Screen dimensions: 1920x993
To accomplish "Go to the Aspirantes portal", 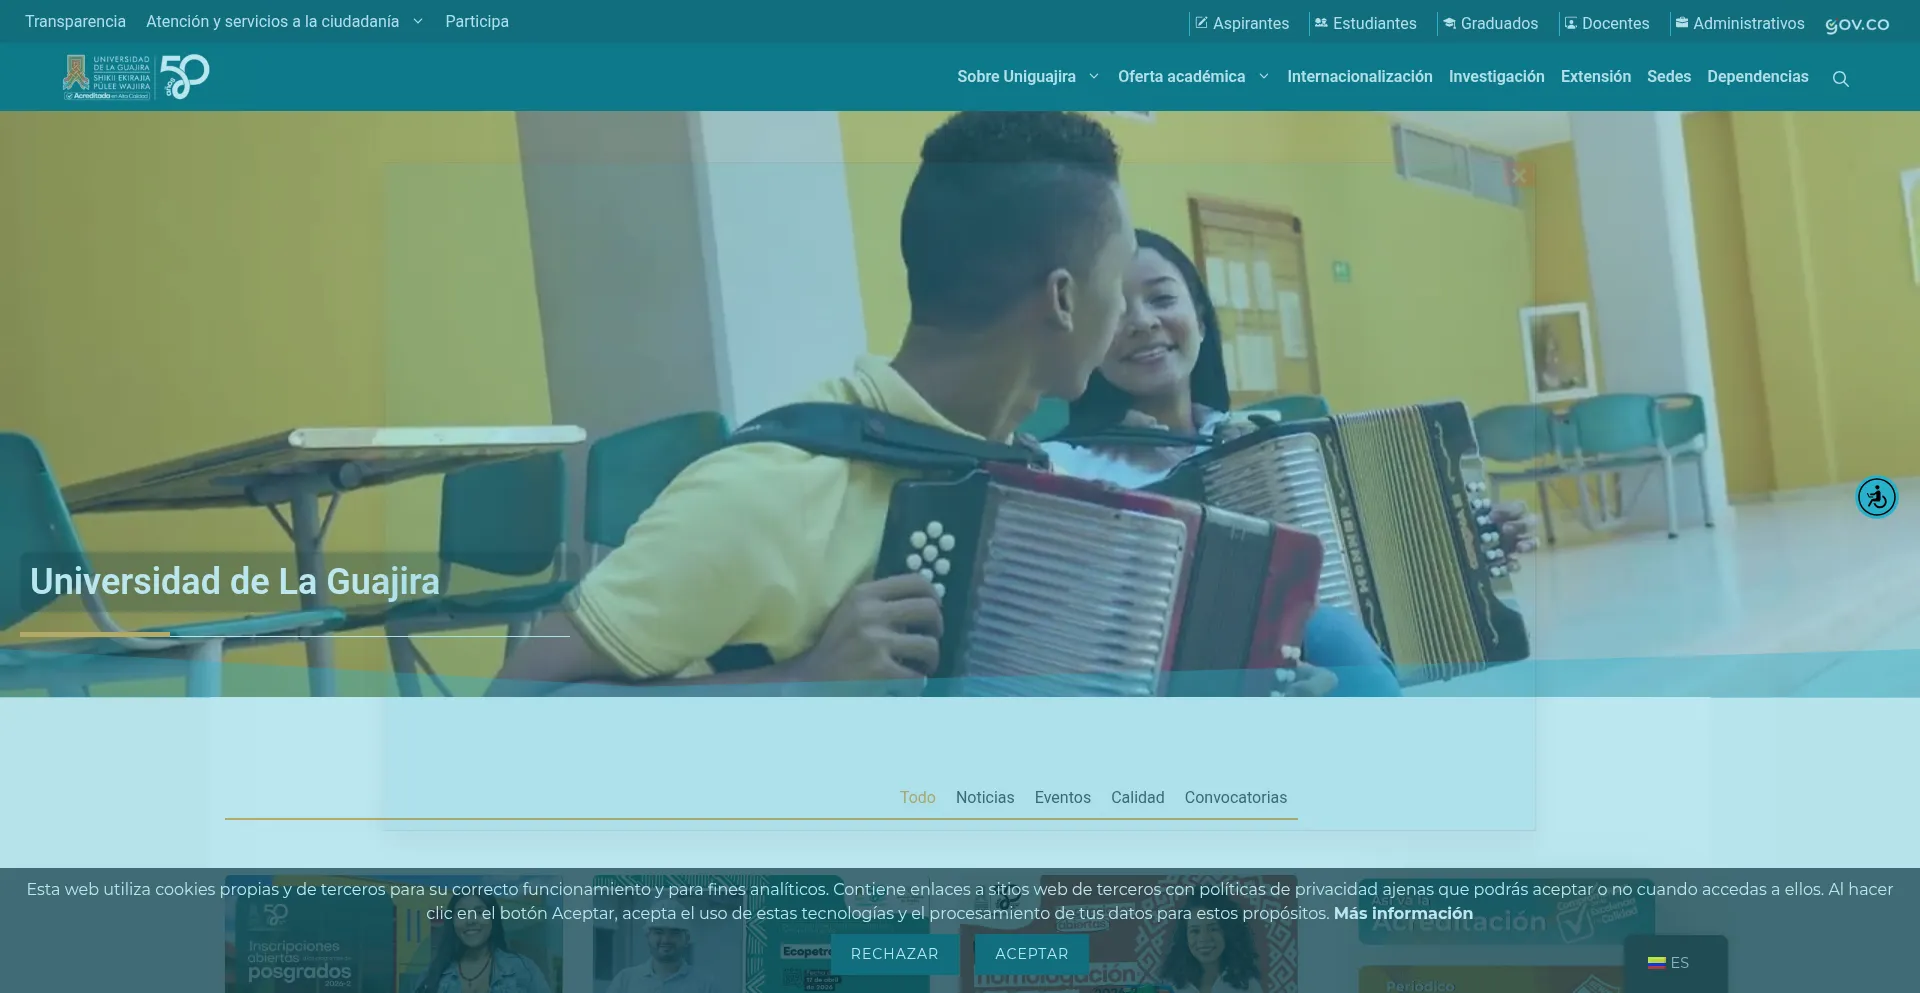I will point(1242,23).
